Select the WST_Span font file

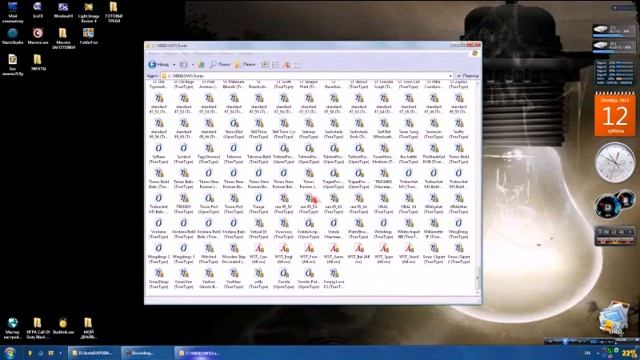(x=383, y=253)
